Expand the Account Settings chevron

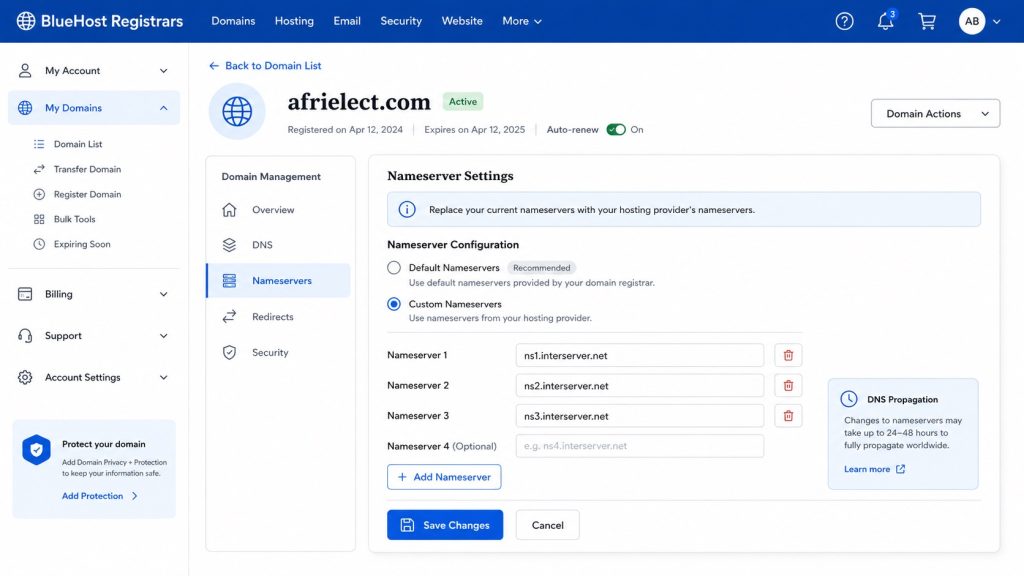pyautogui.click(x=163, y=377)
